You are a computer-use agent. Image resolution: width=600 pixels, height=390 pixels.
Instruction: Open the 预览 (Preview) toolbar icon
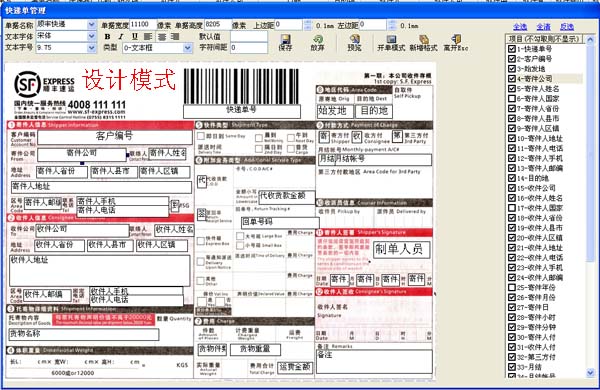[x=354, y=39]
